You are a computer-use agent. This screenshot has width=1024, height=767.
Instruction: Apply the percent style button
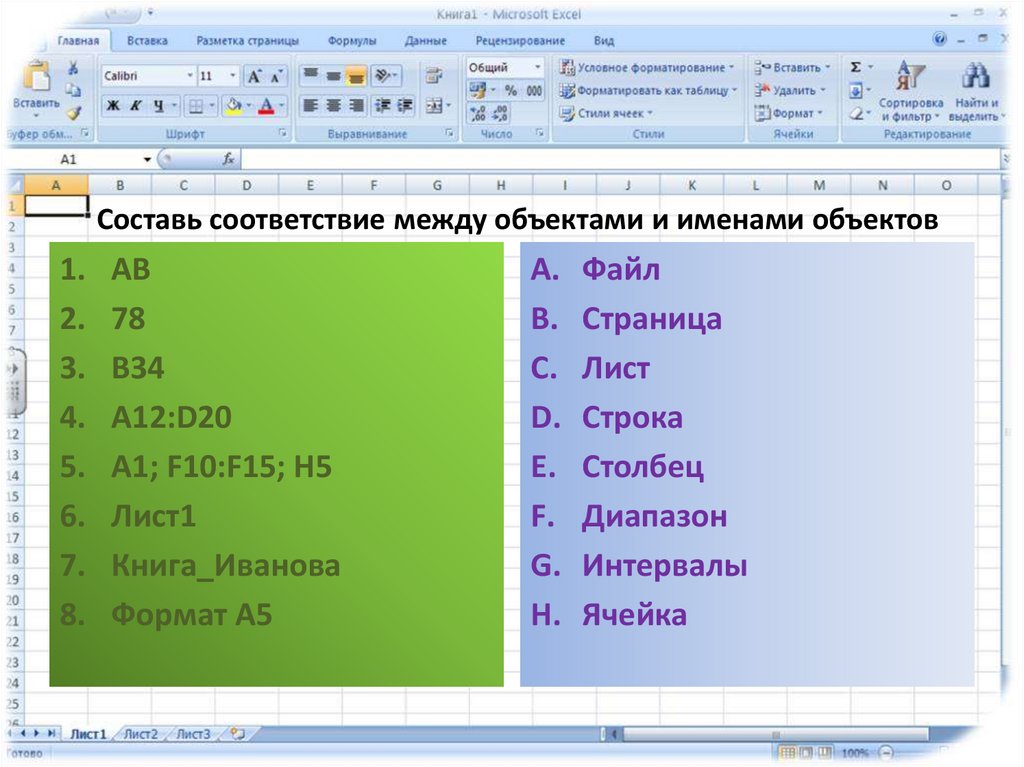pyautogui.click(x=511, y=90)
